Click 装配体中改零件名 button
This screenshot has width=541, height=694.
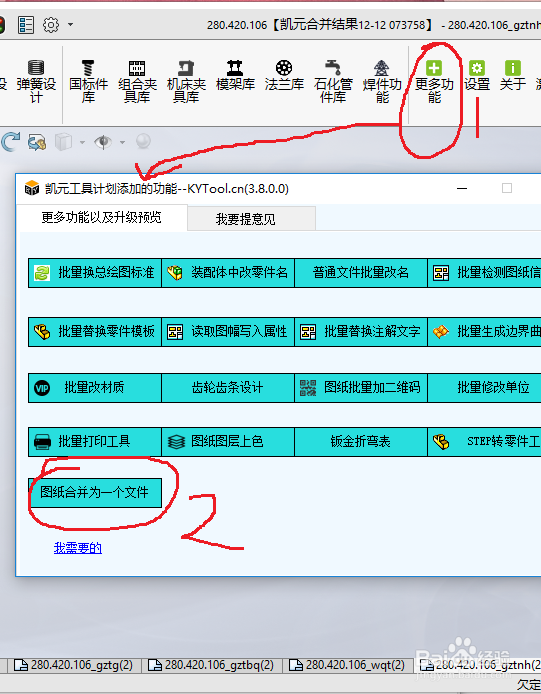click(228, 273)
